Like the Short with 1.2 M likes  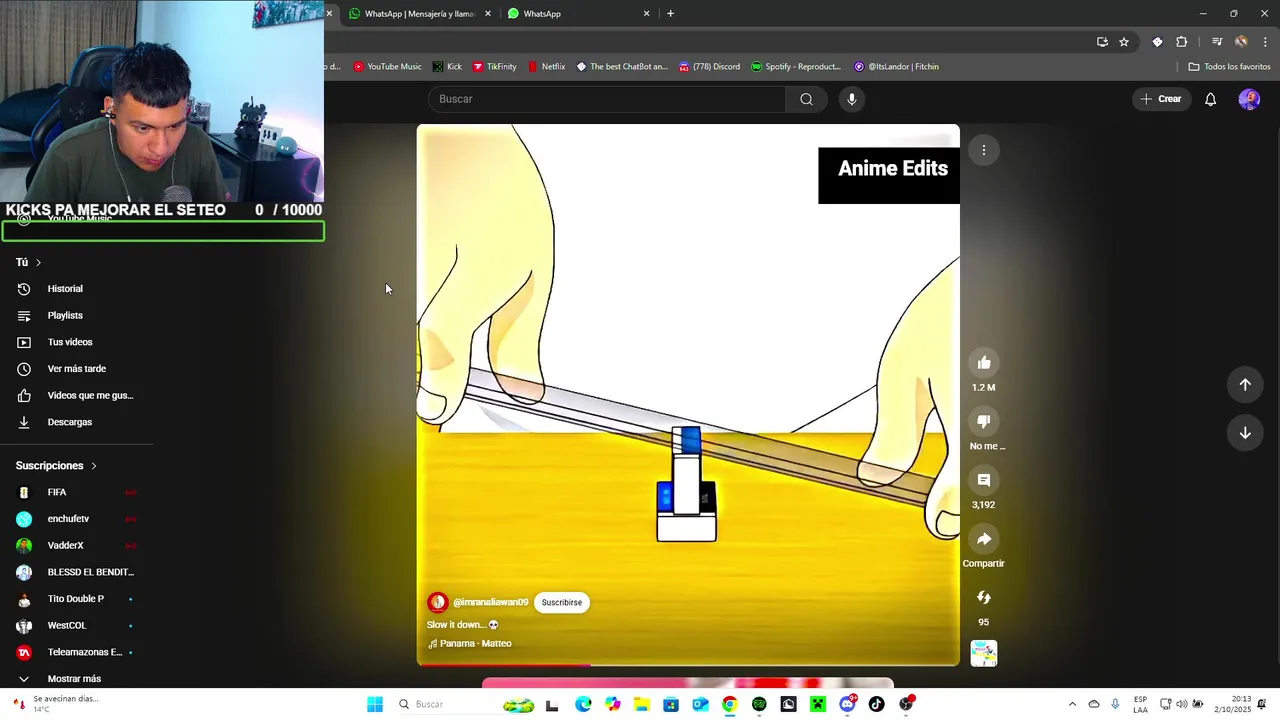(984, 363)
